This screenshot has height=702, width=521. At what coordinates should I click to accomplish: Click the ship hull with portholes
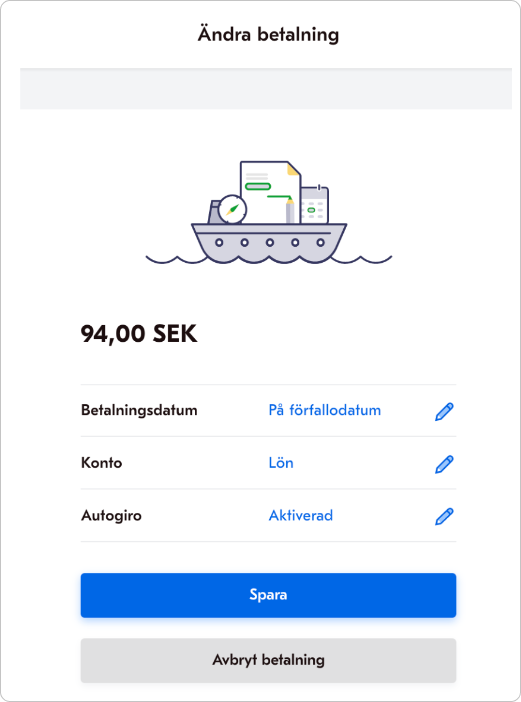tap(269, 243)
